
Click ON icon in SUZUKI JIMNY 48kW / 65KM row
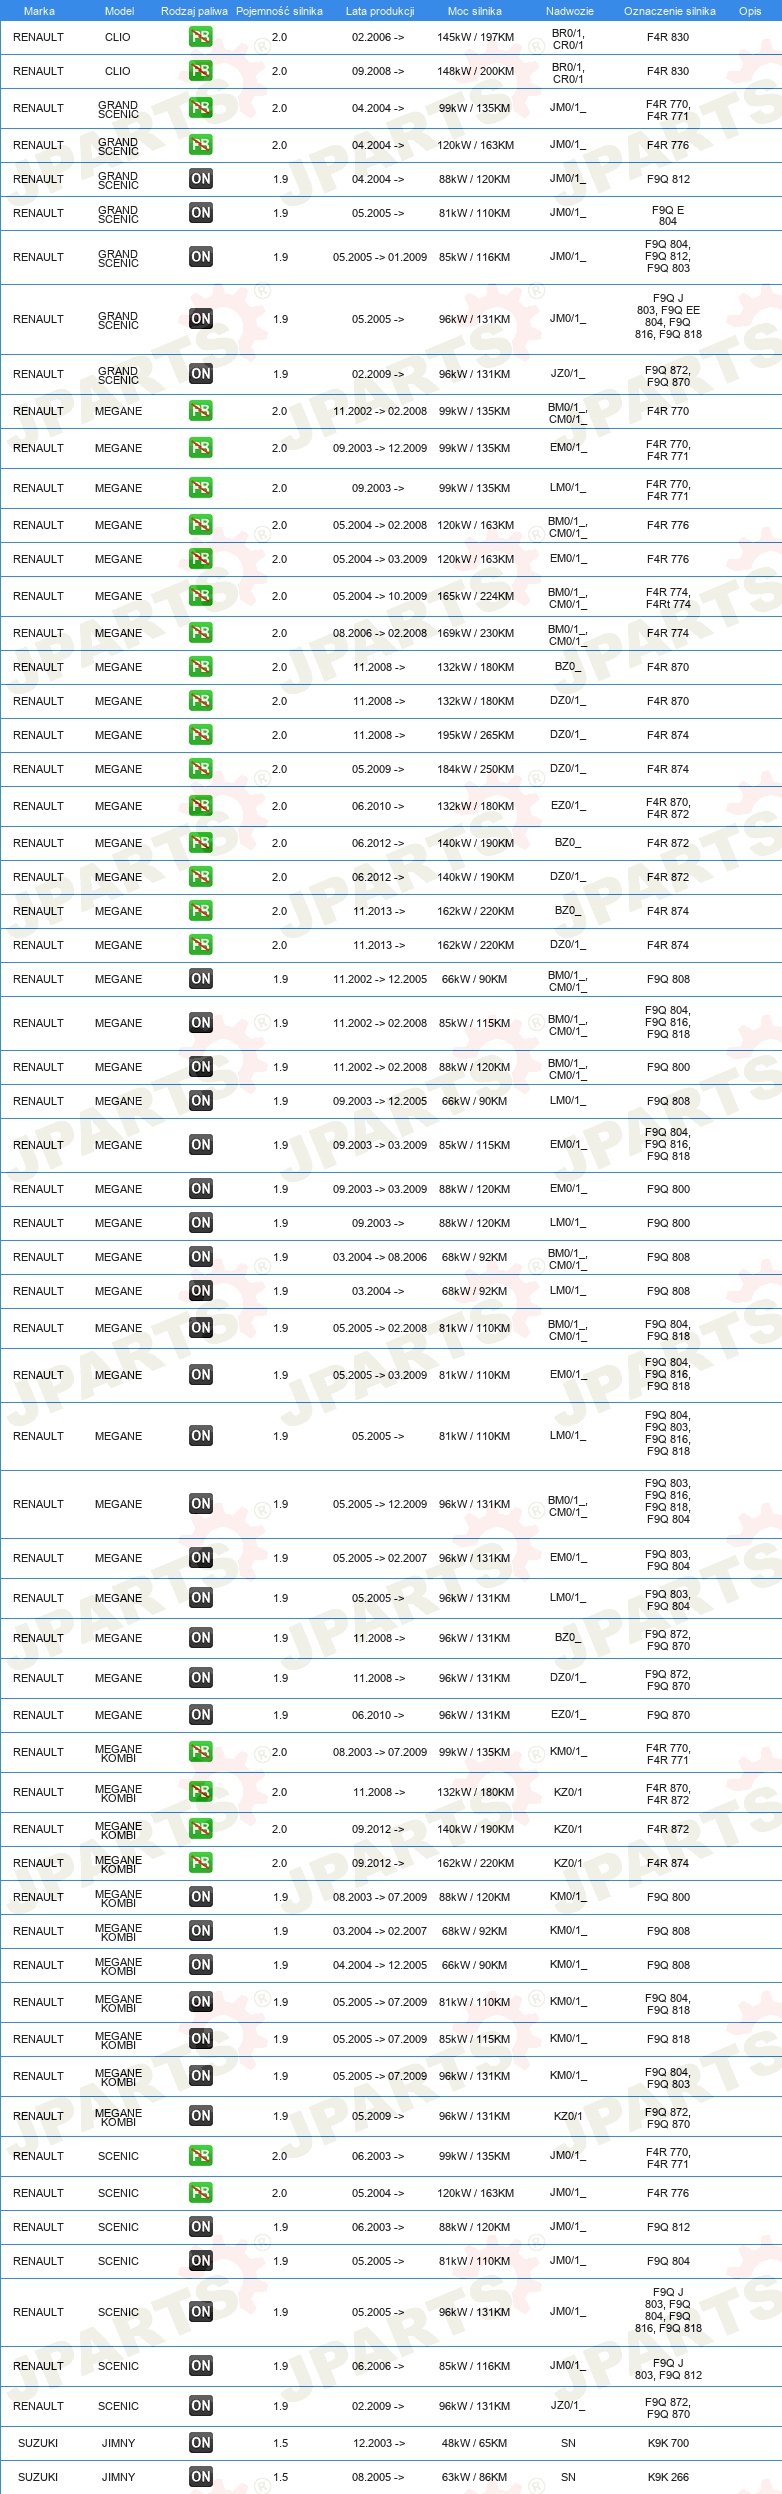point(201,2443)
